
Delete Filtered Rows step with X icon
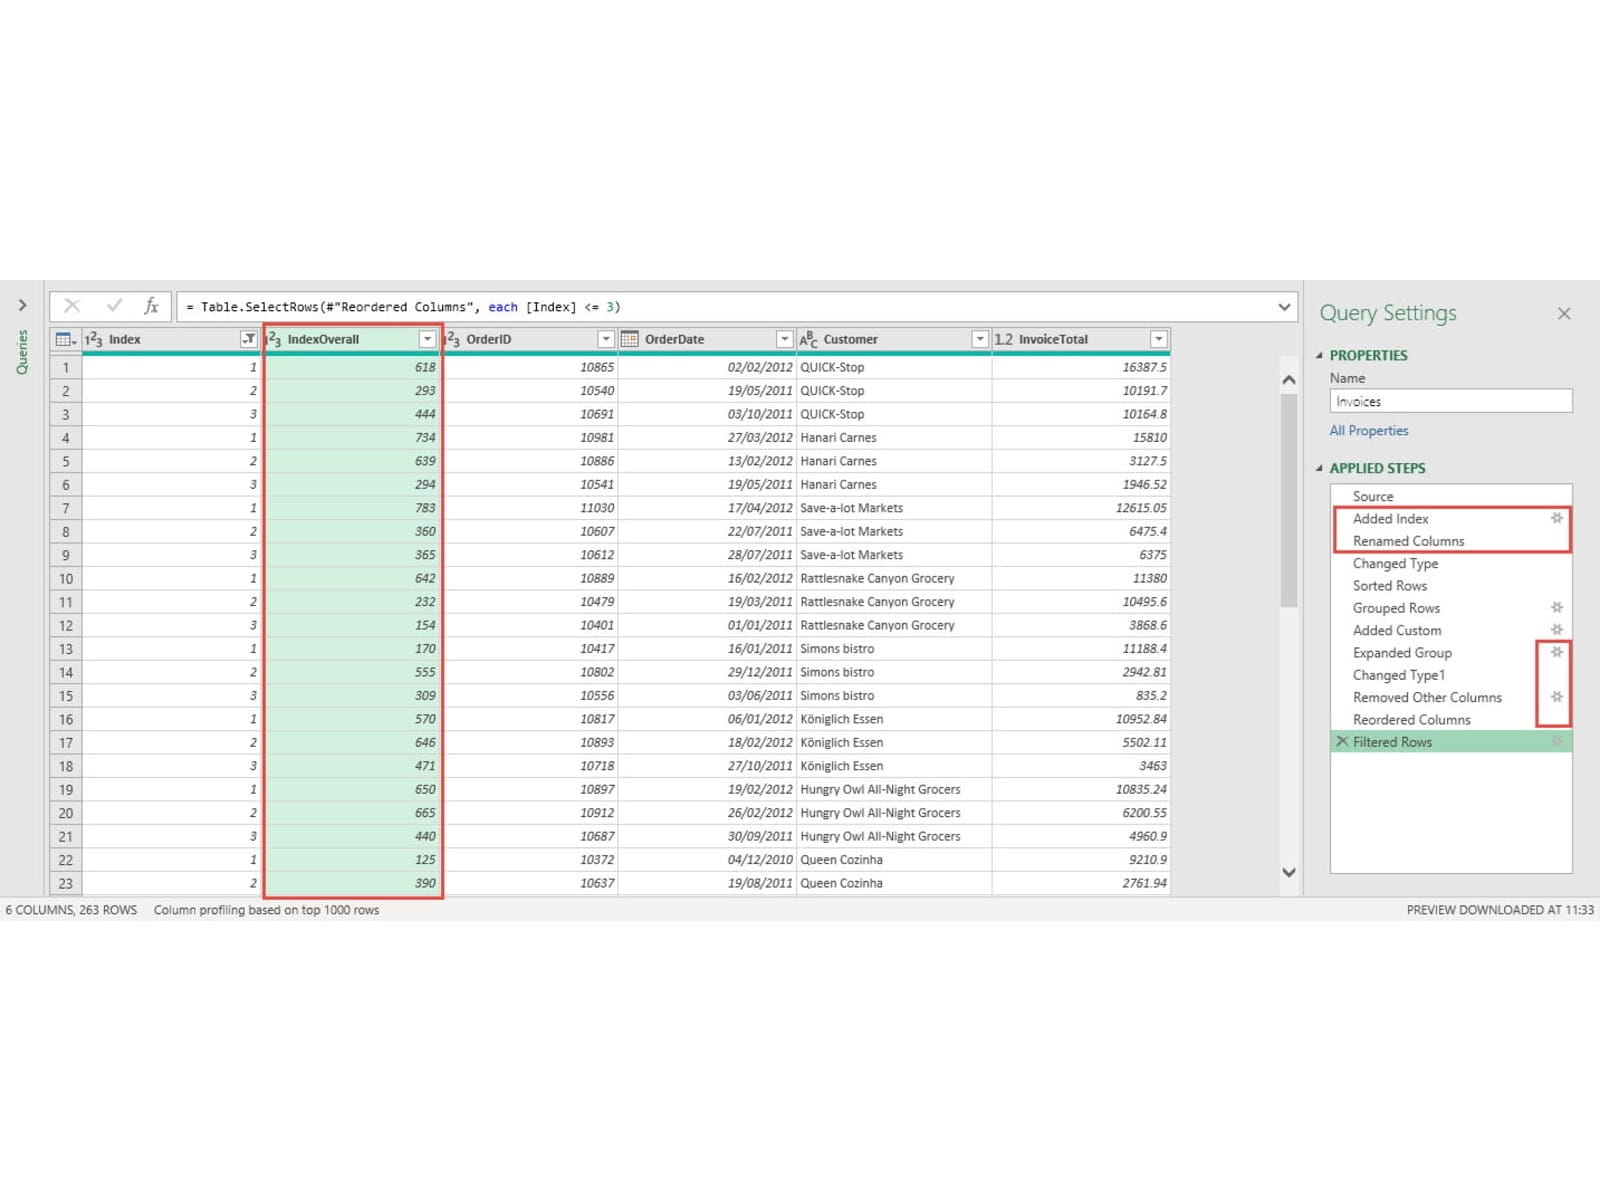pyautogui.click(x=1342, y=742)
